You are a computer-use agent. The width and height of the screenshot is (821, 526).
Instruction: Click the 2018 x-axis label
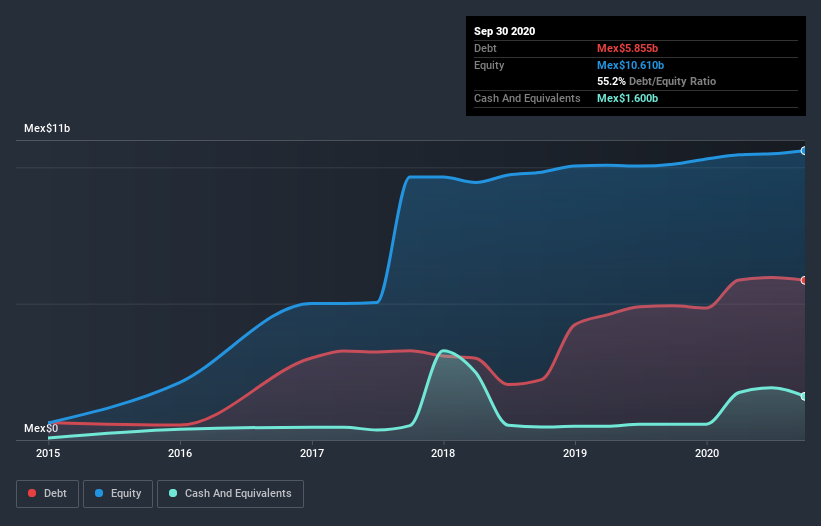pos(443,453)
